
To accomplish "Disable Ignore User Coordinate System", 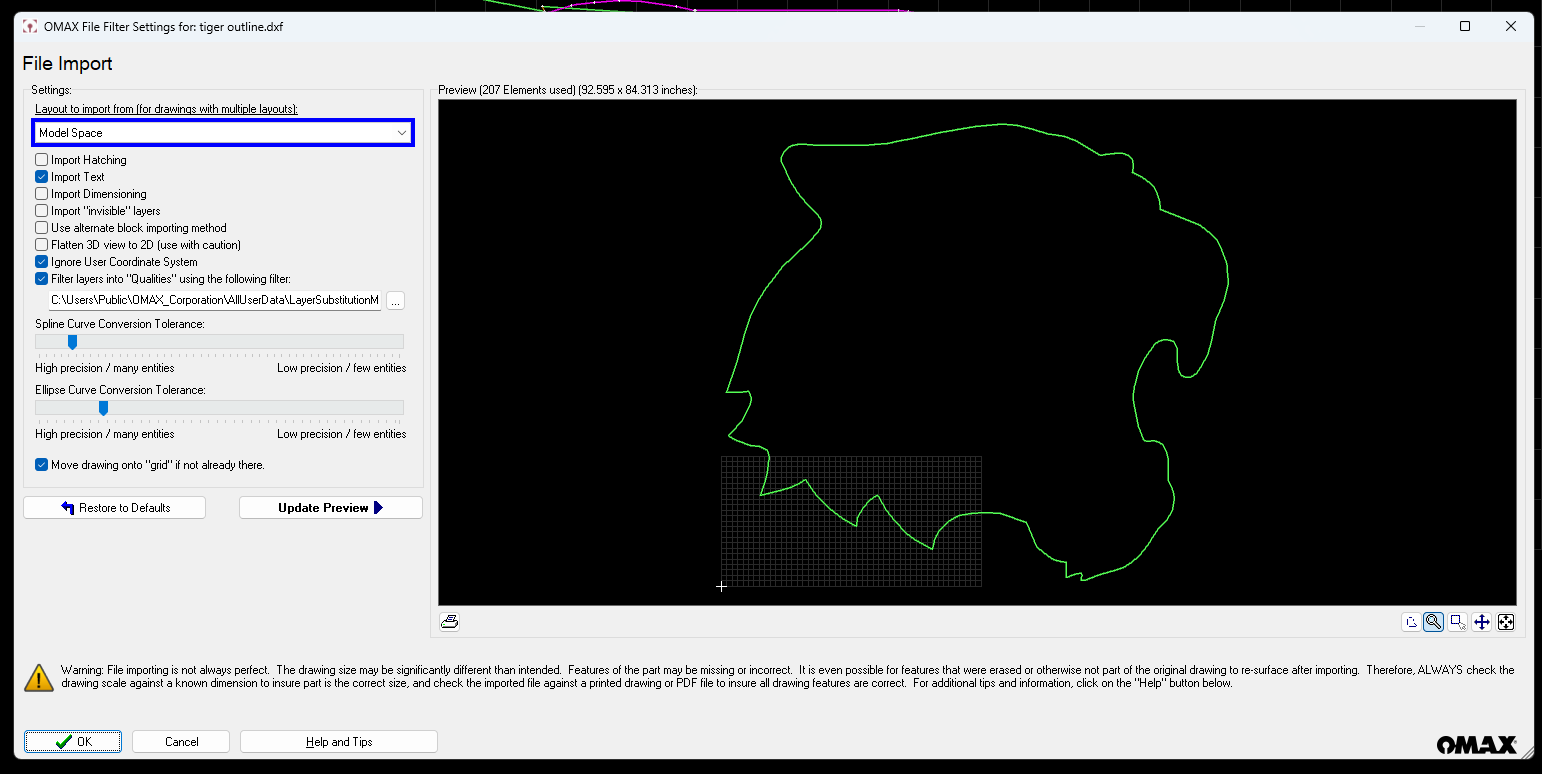I will [x=42, y=262].
